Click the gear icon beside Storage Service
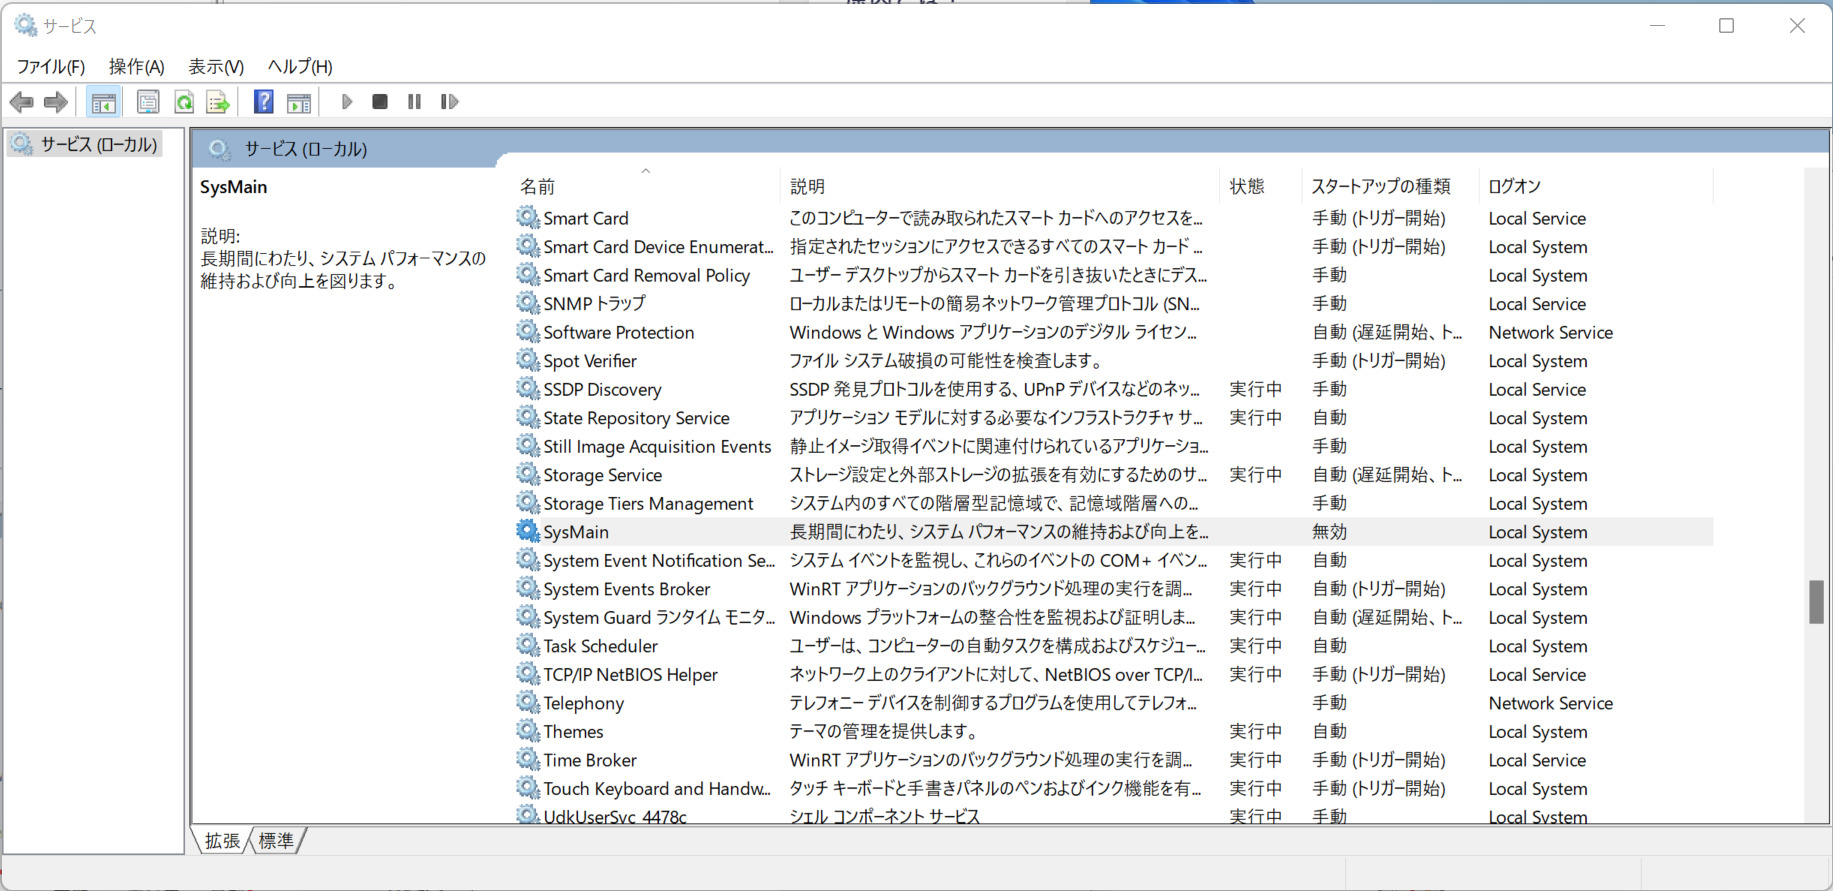This screenshot has height=891, width=1833. (528, 474)
